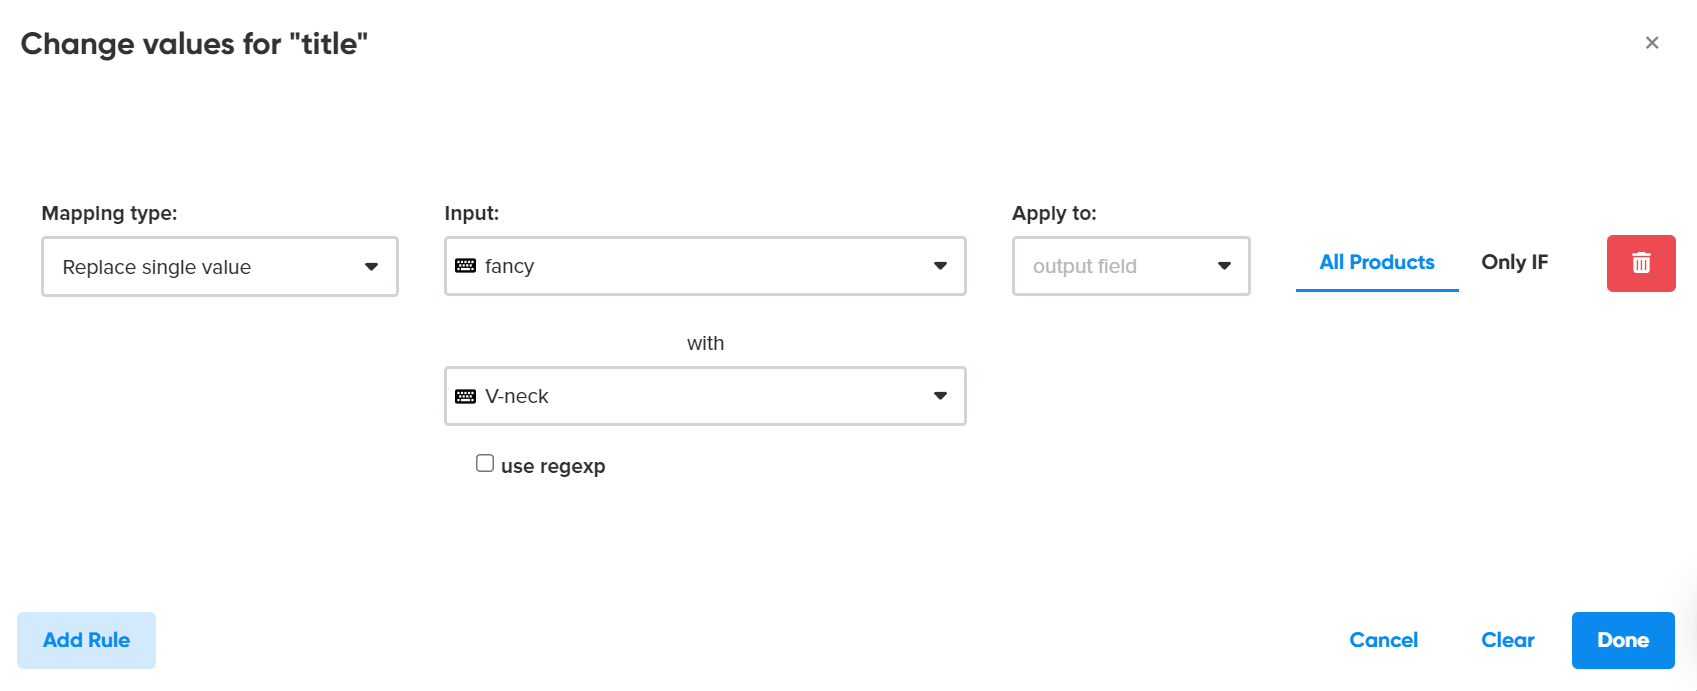Click the Clear link
The height and width of the screenshot is (691, 1697).
[1508, 640]
